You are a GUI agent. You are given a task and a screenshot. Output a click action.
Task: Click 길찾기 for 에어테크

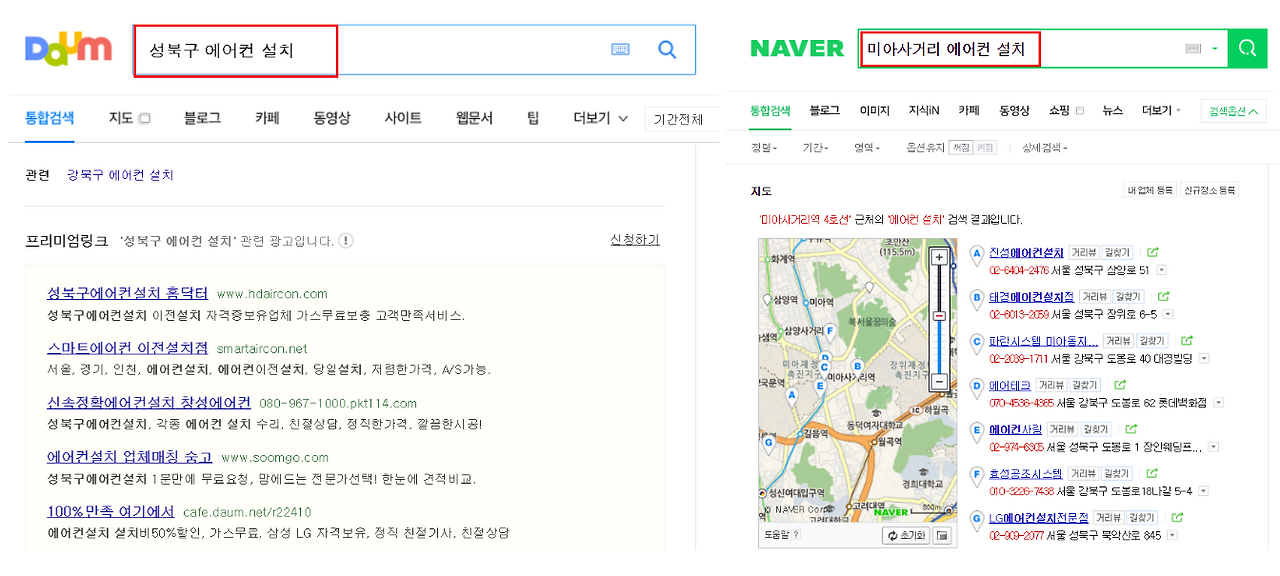click(1085, 385)
